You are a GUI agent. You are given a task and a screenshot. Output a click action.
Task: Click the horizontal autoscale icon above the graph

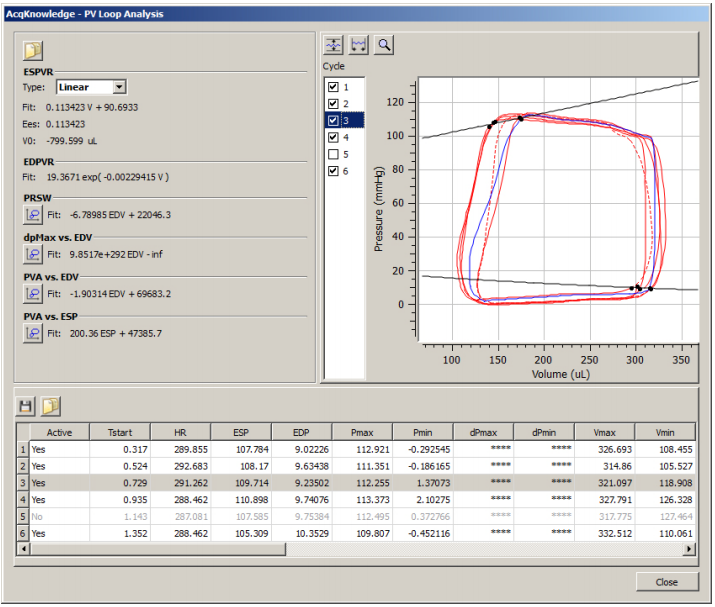pos(359,45)
